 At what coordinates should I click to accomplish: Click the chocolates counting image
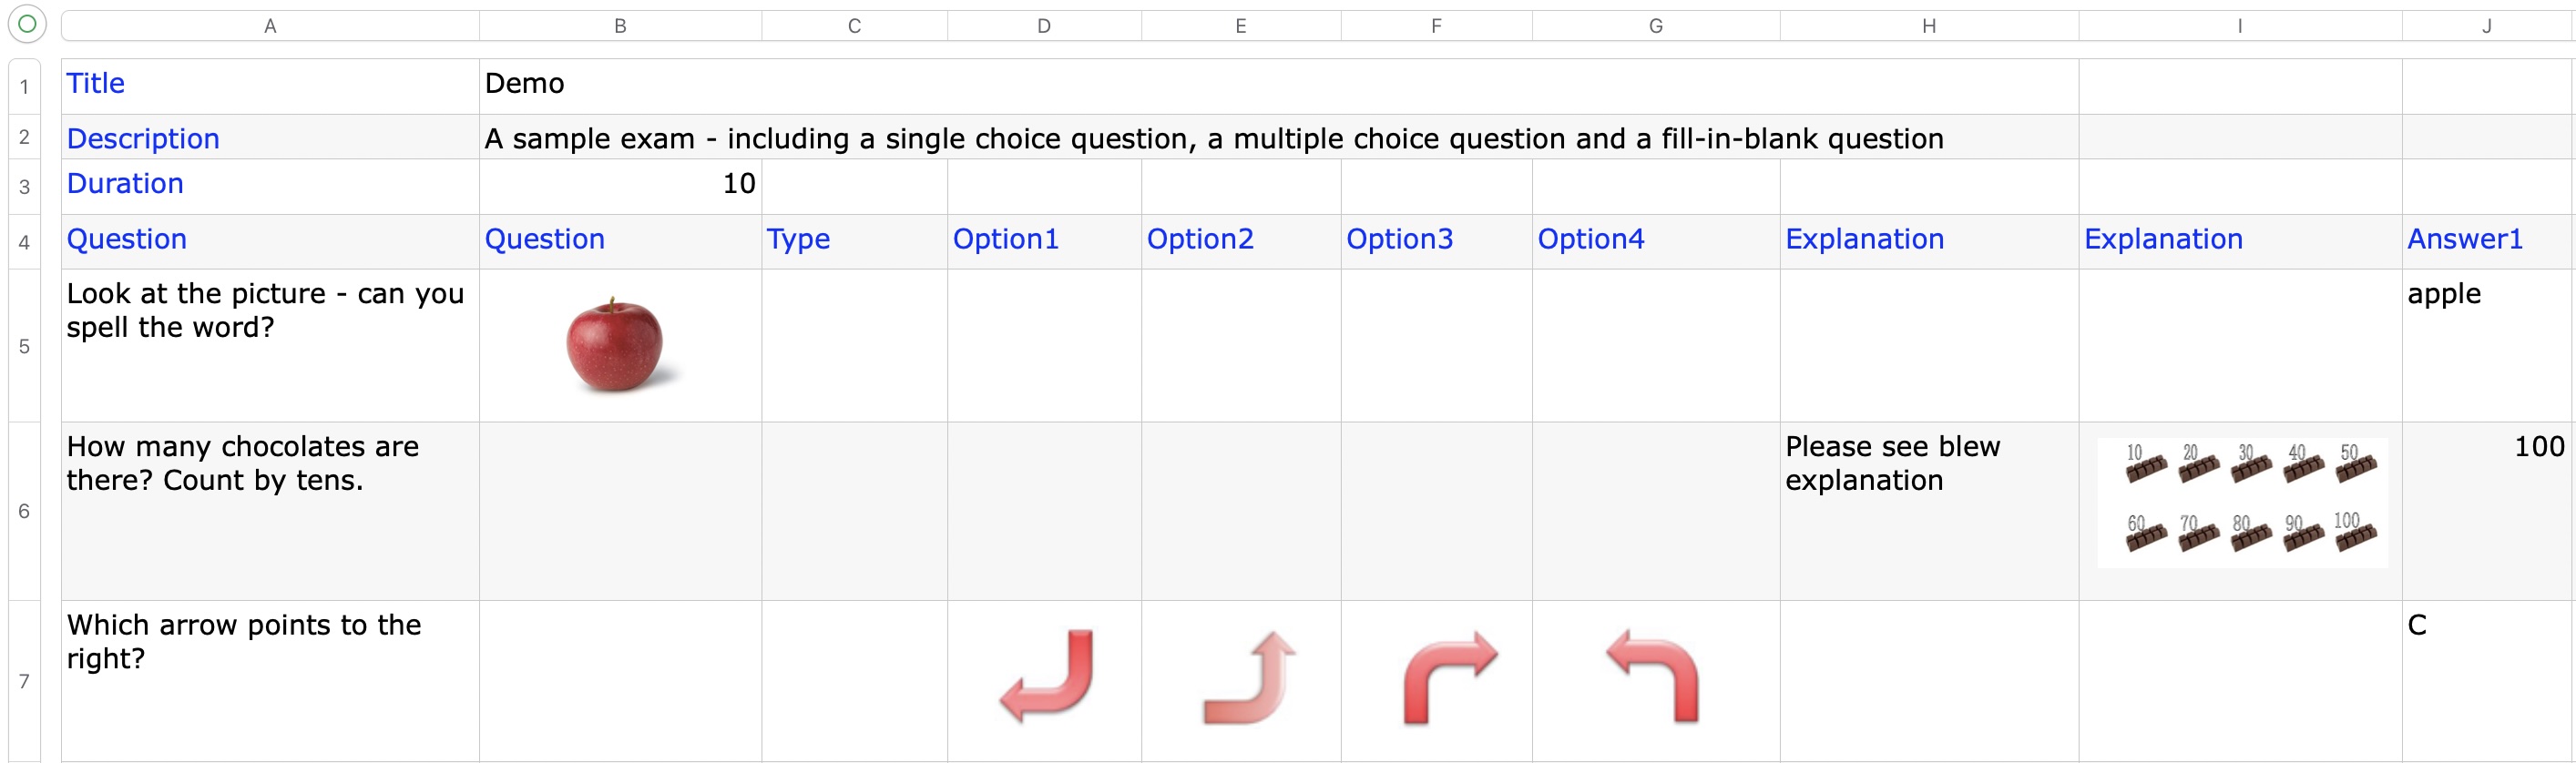pyautogui.click(x=2241, y=503)
